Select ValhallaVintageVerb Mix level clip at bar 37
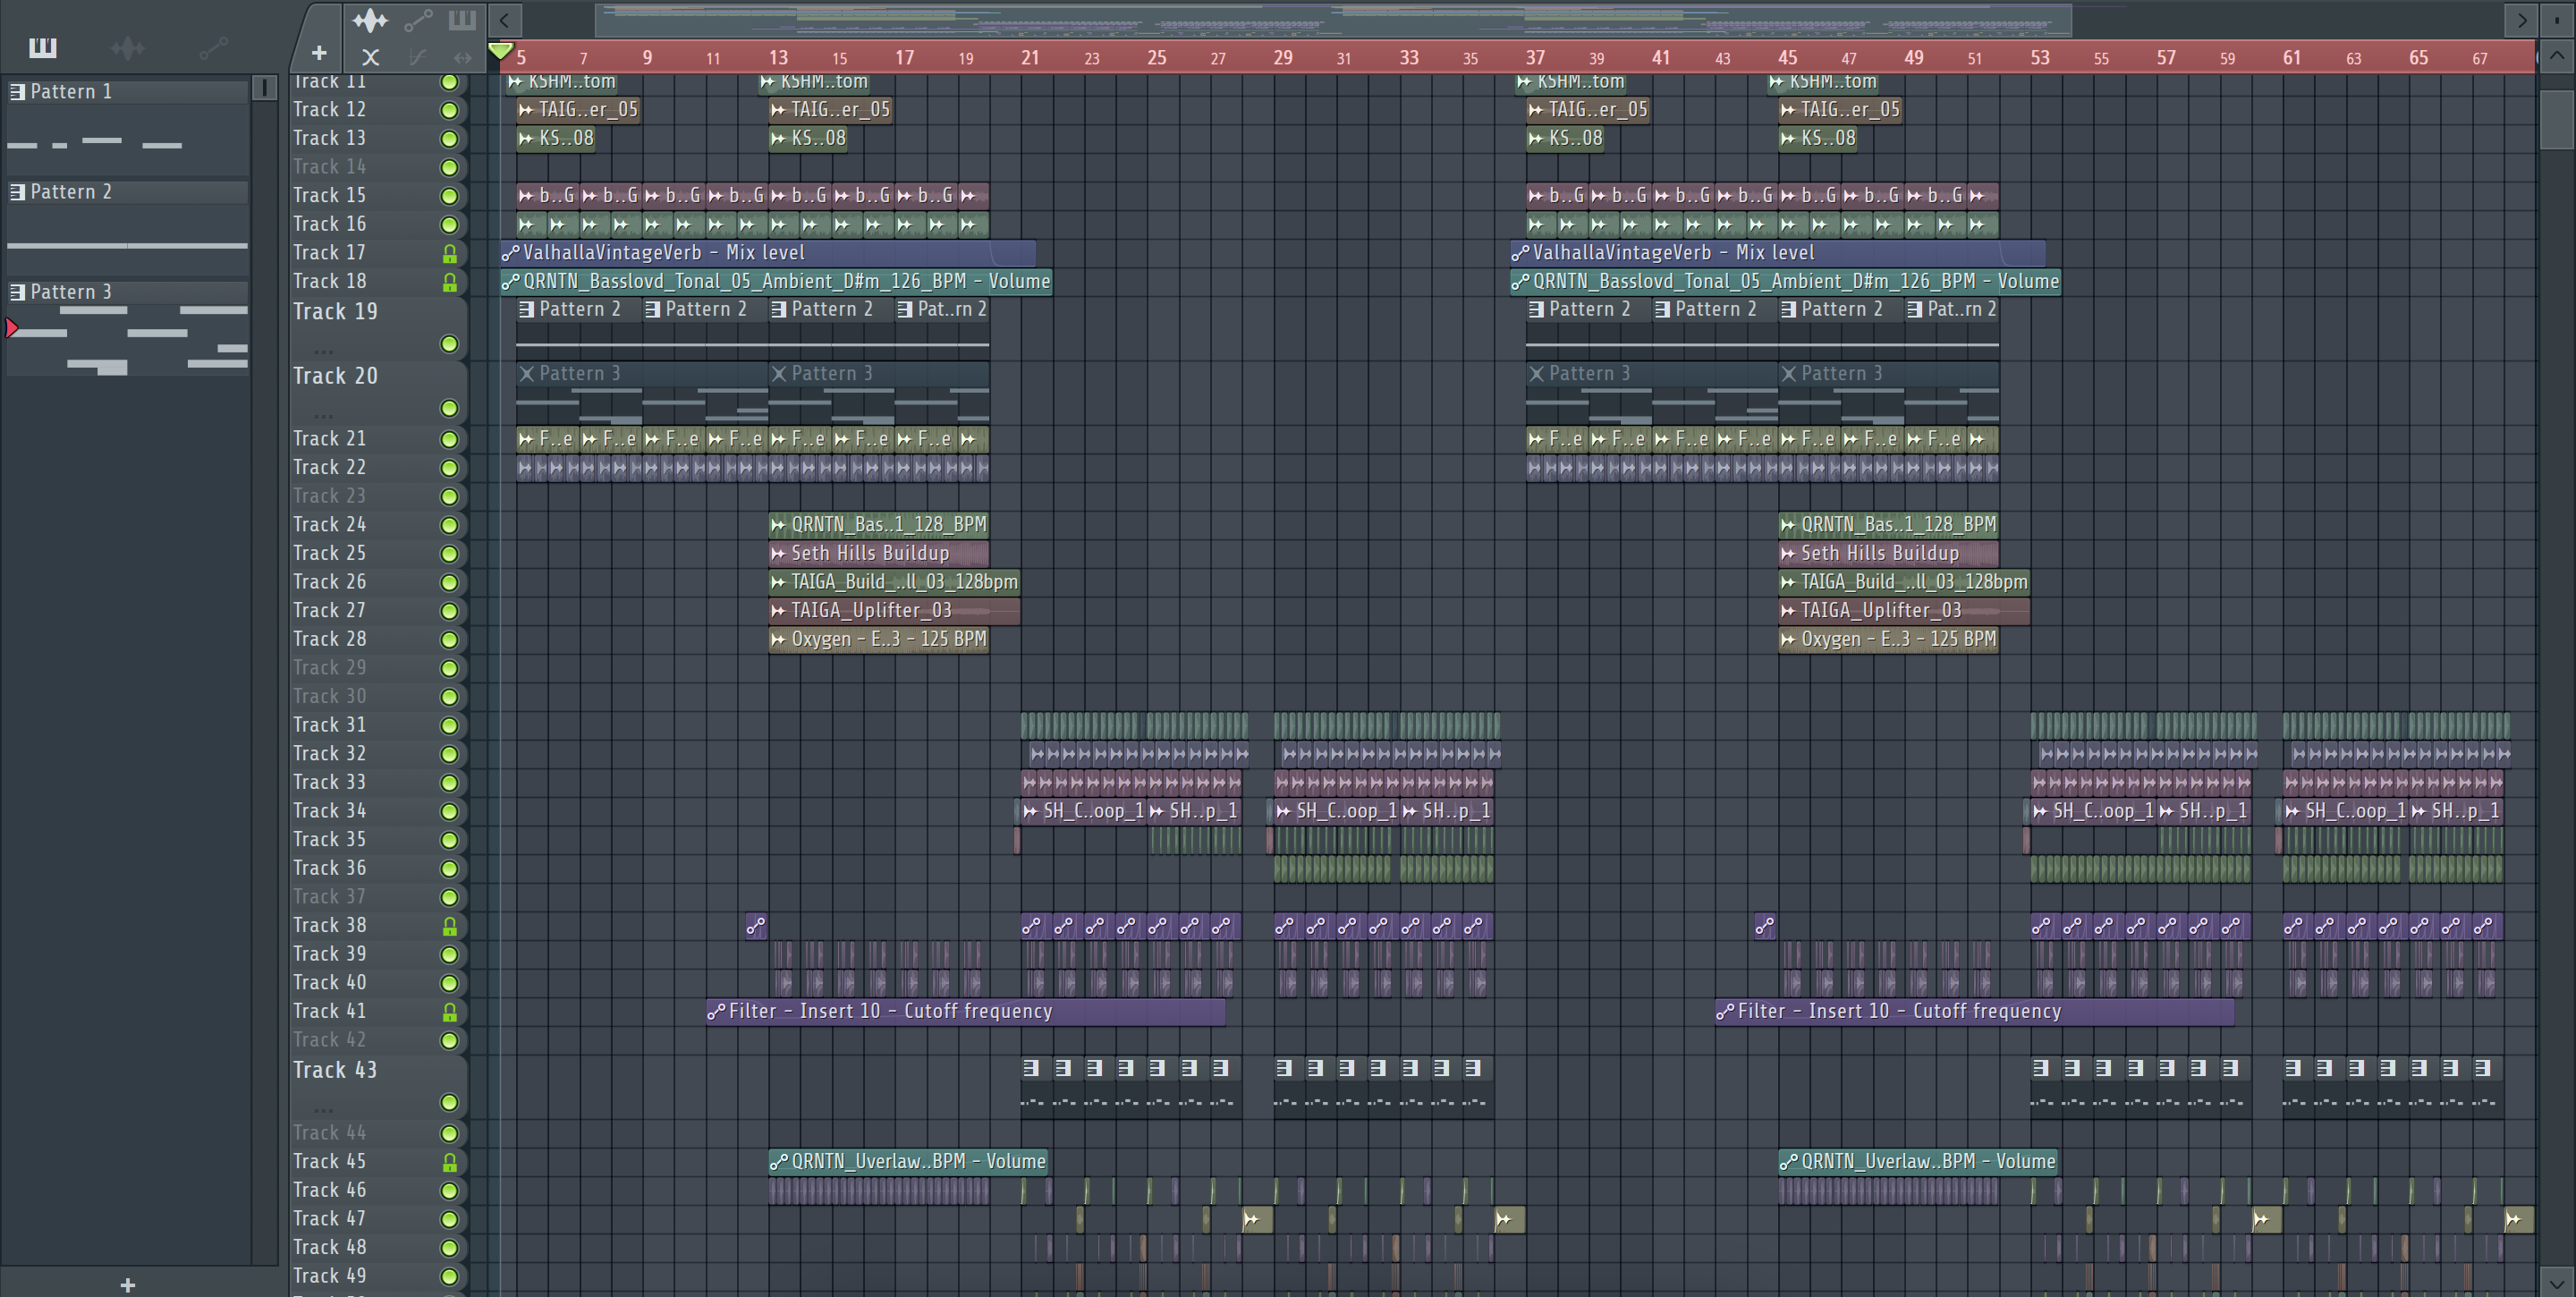2576x1297 pixels. click(1777, 253)
